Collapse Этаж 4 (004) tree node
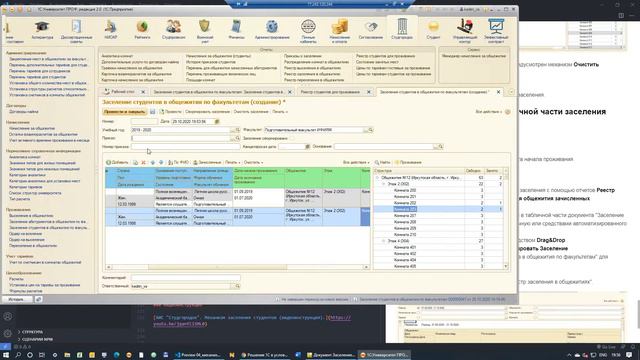Viewport: 640px width, 360px height. (x=383, y=241)
